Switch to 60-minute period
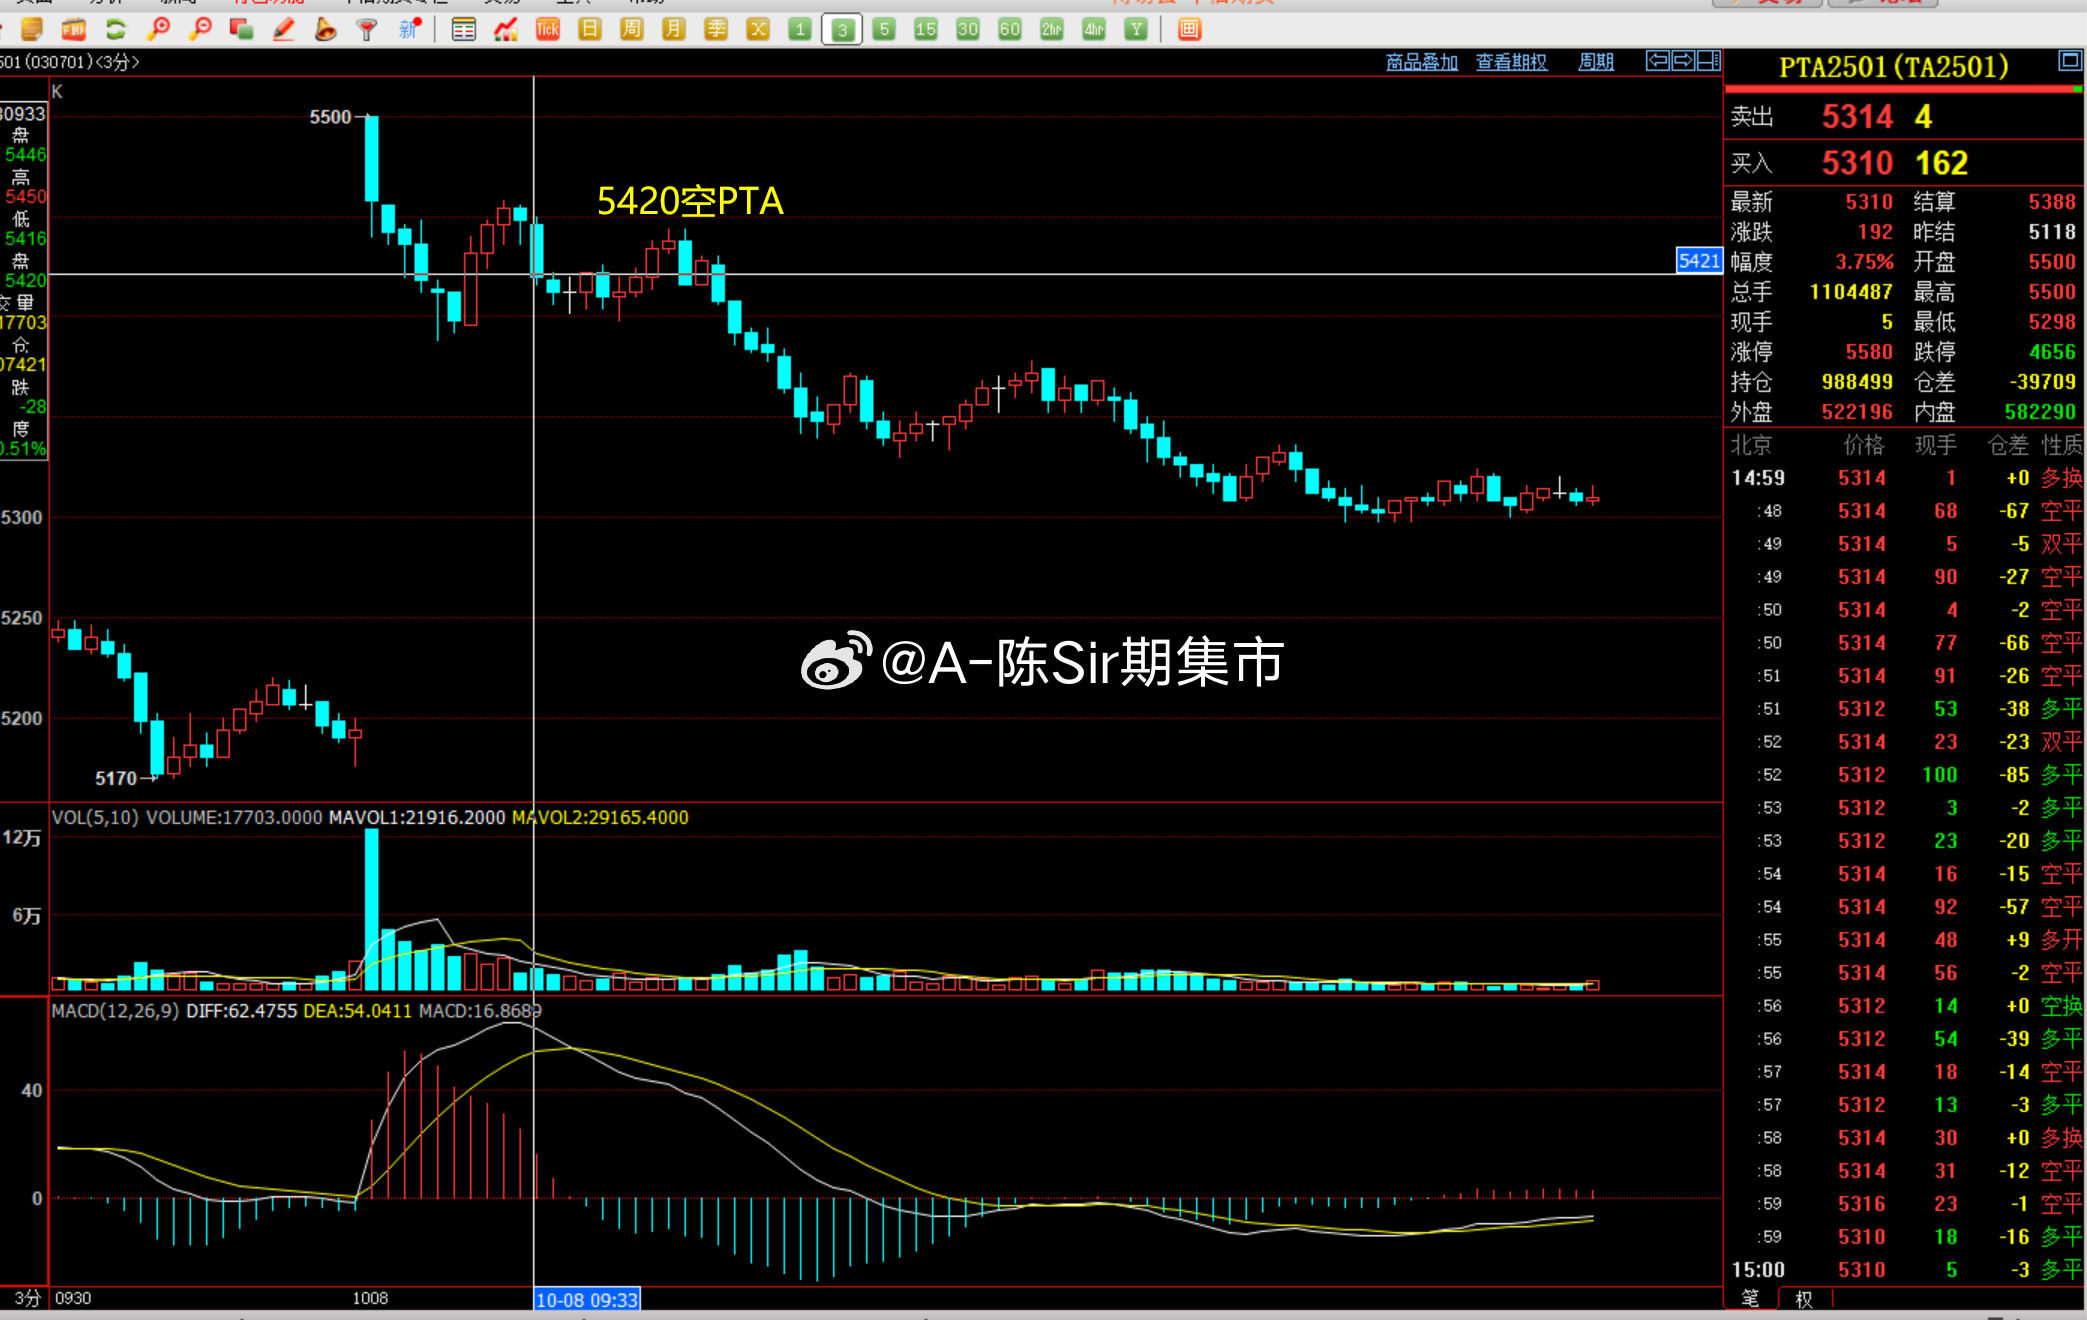 coord(1010,30)
